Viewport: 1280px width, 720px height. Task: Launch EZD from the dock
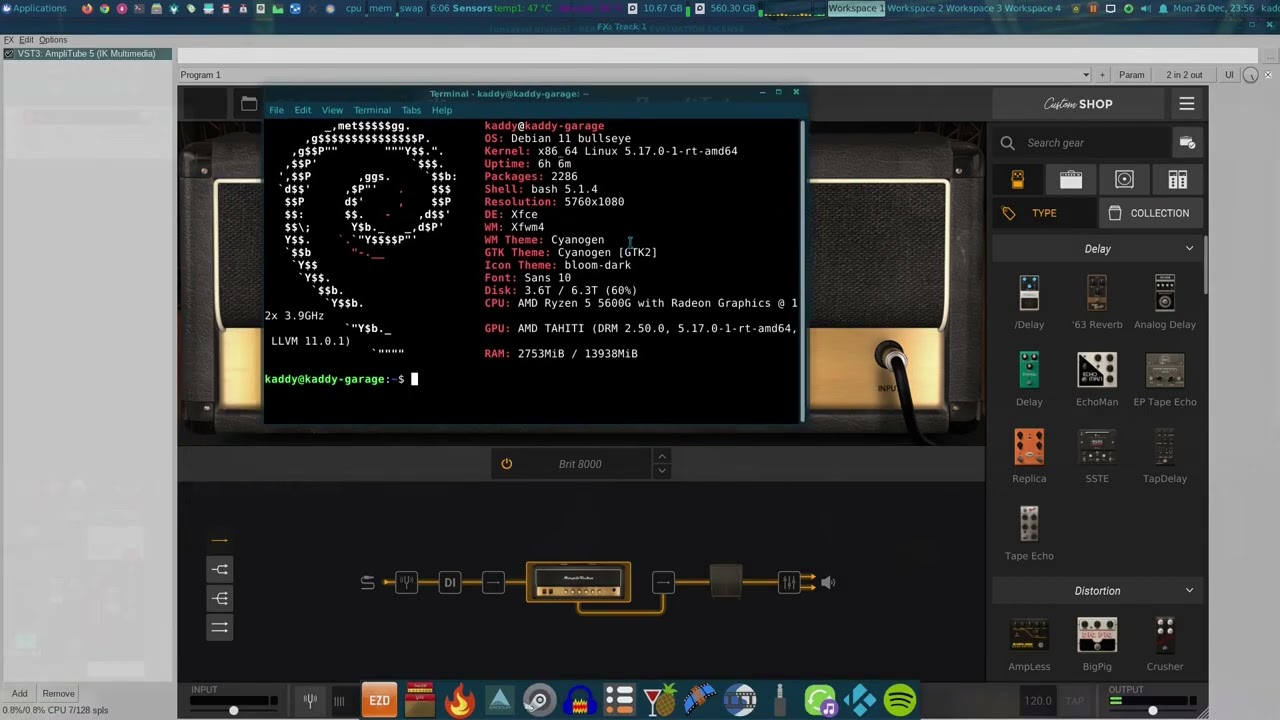[x=379, y=700]
